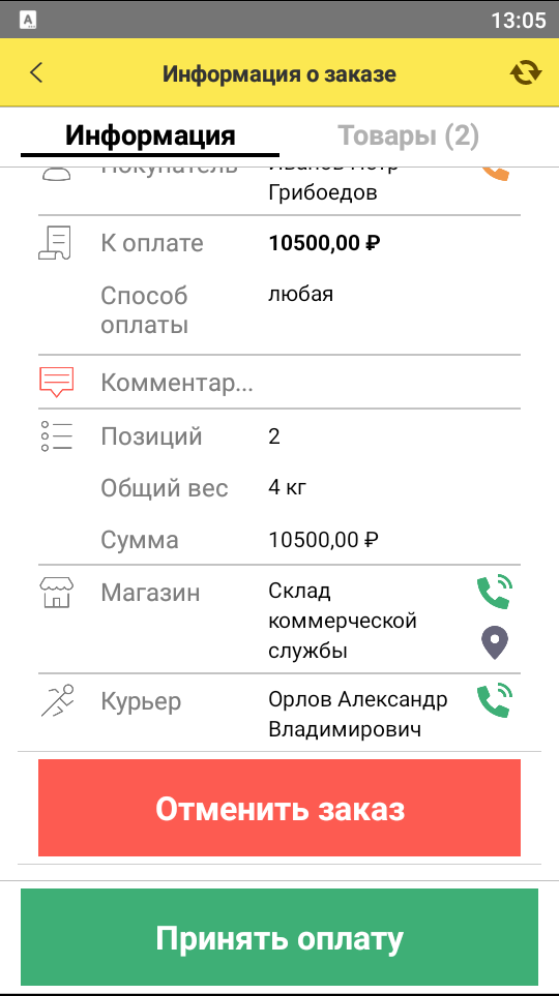Image resolution: width=559 pixels, height=996 pixels.
Task: Call courier Орлов via green phone icon
Action: (x=494, y=700)
